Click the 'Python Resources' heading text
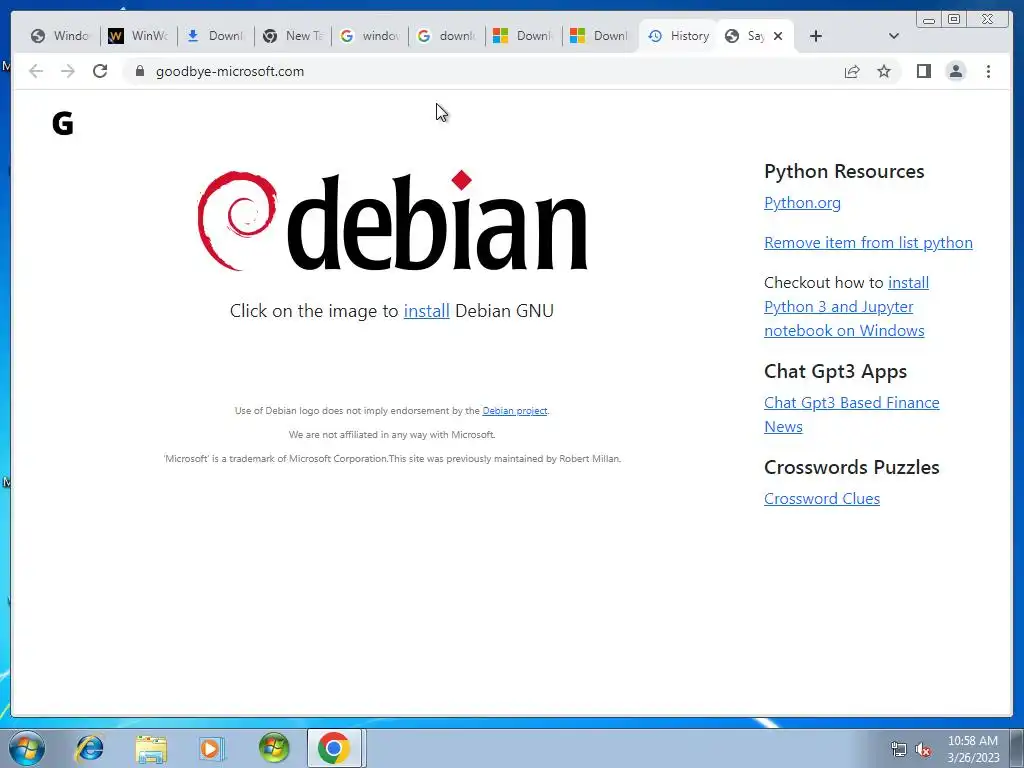Image resolution: width=1024 pixels, height=768 pixels. (x=844, y=171)
